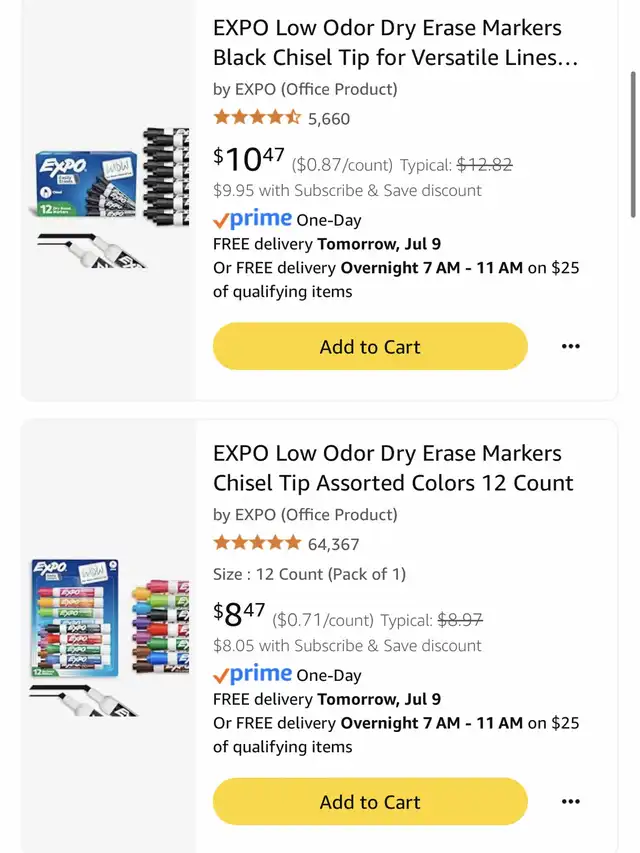Click $8.05 Subscribe & Save discount text
Screen dimensions: 640x853
click(x=347, y=646)
